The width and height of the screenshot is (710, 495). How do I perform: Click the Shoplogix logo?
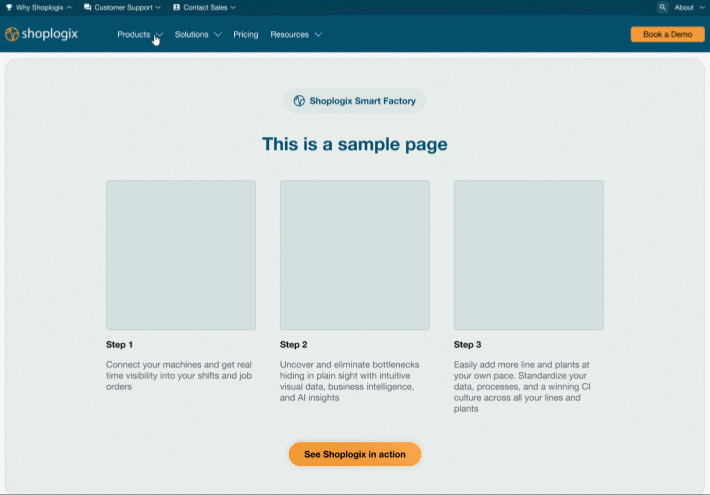tap(41, 34)
